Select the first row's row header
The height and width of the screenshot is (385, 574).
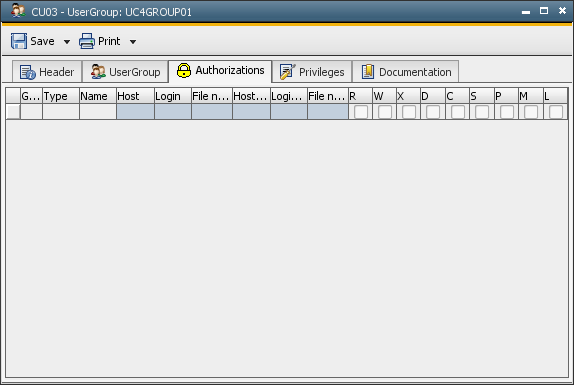[x=13, y=112]
